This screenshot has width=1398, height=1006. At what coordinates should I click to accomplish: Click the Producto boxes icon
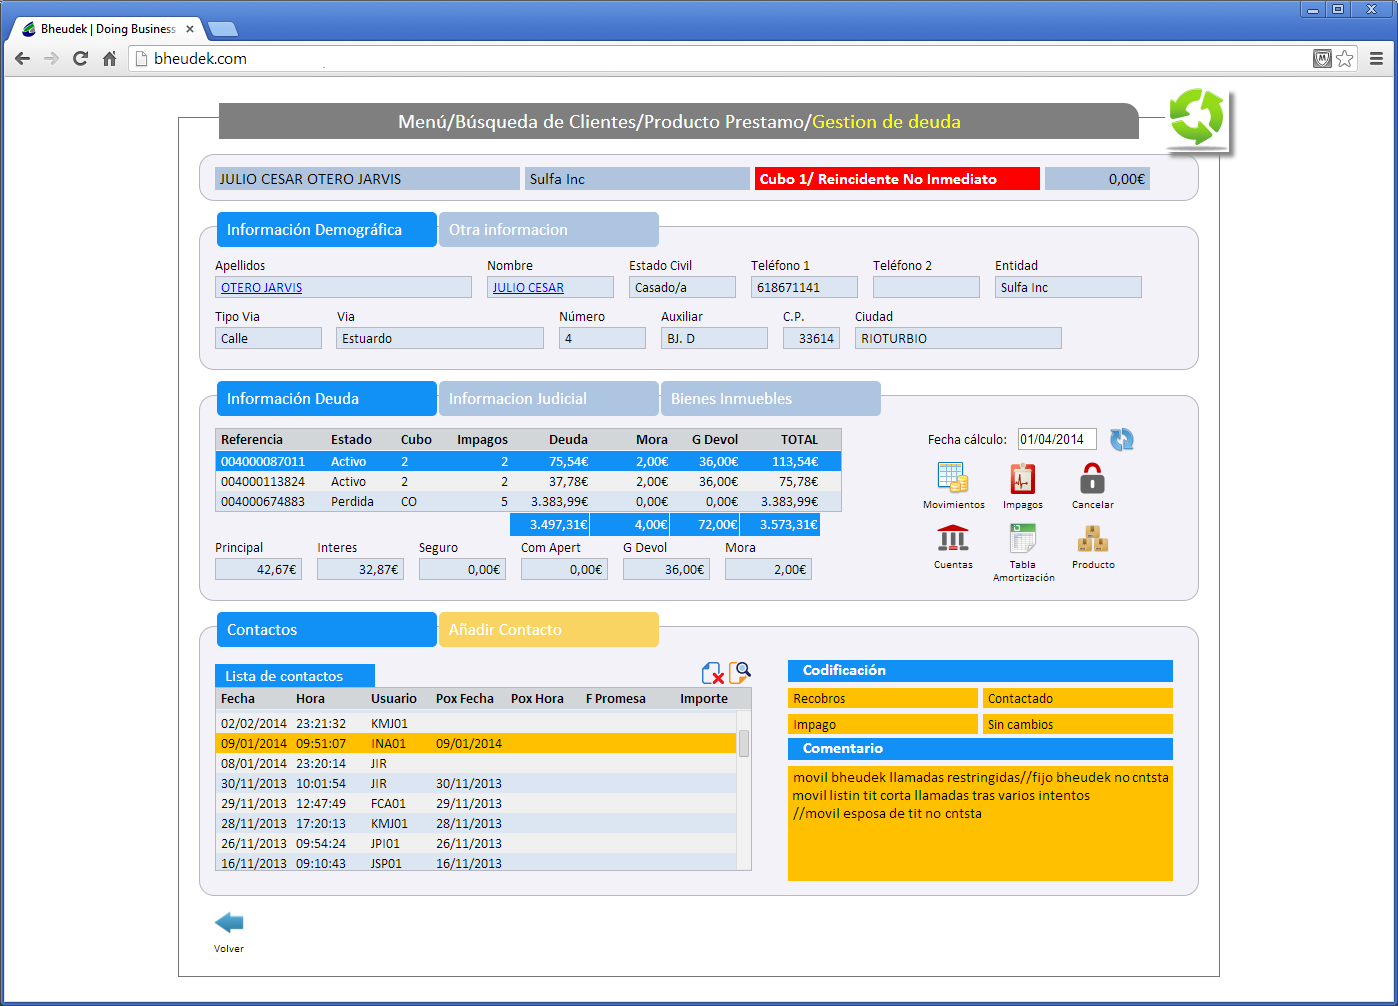[x=1092, y=540]
